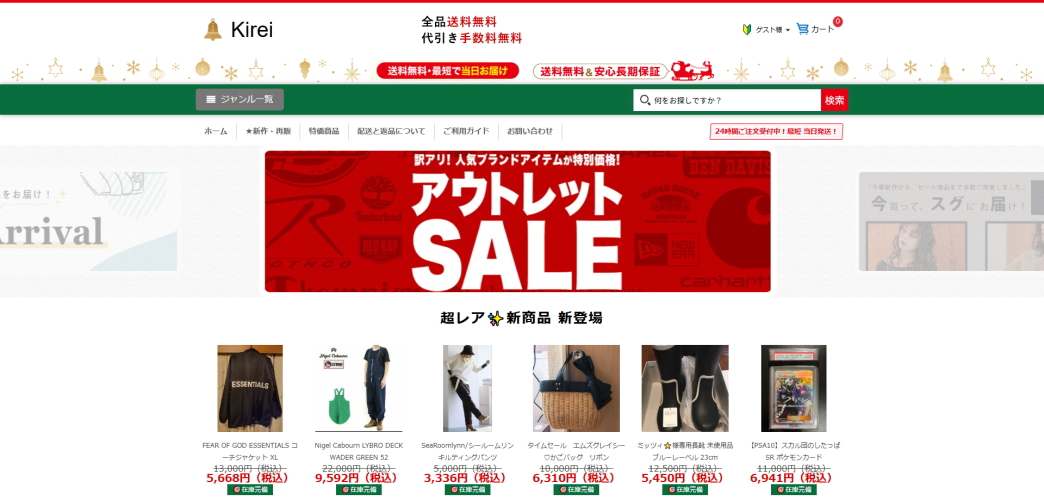Open the shopping cart icon
This screenshot has height=500, width=1044.
(802, 29)
